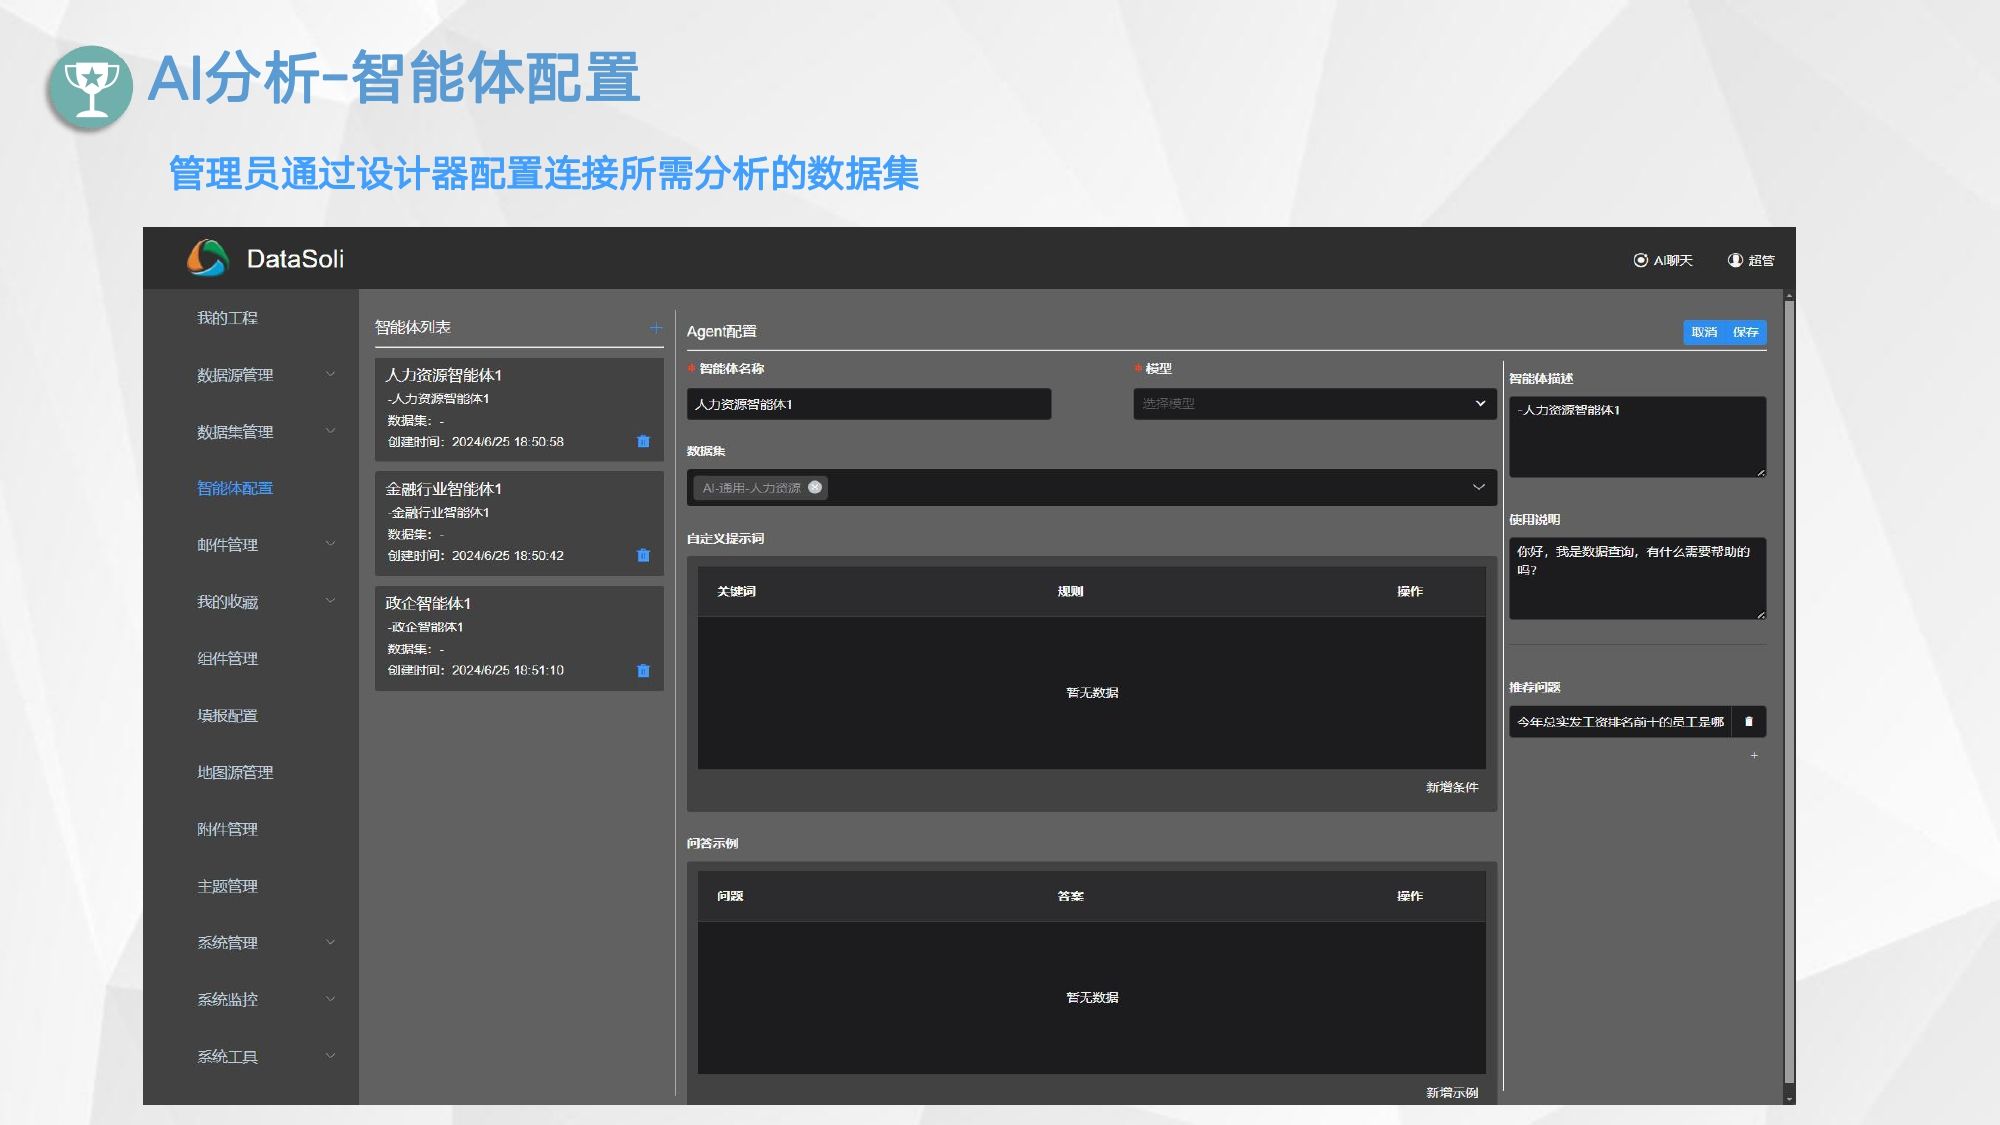Viewport: 2000px width, 1125px height.
Task: Add new agent with plus icon in 智能体列表
Action: (x=656, y=327)
